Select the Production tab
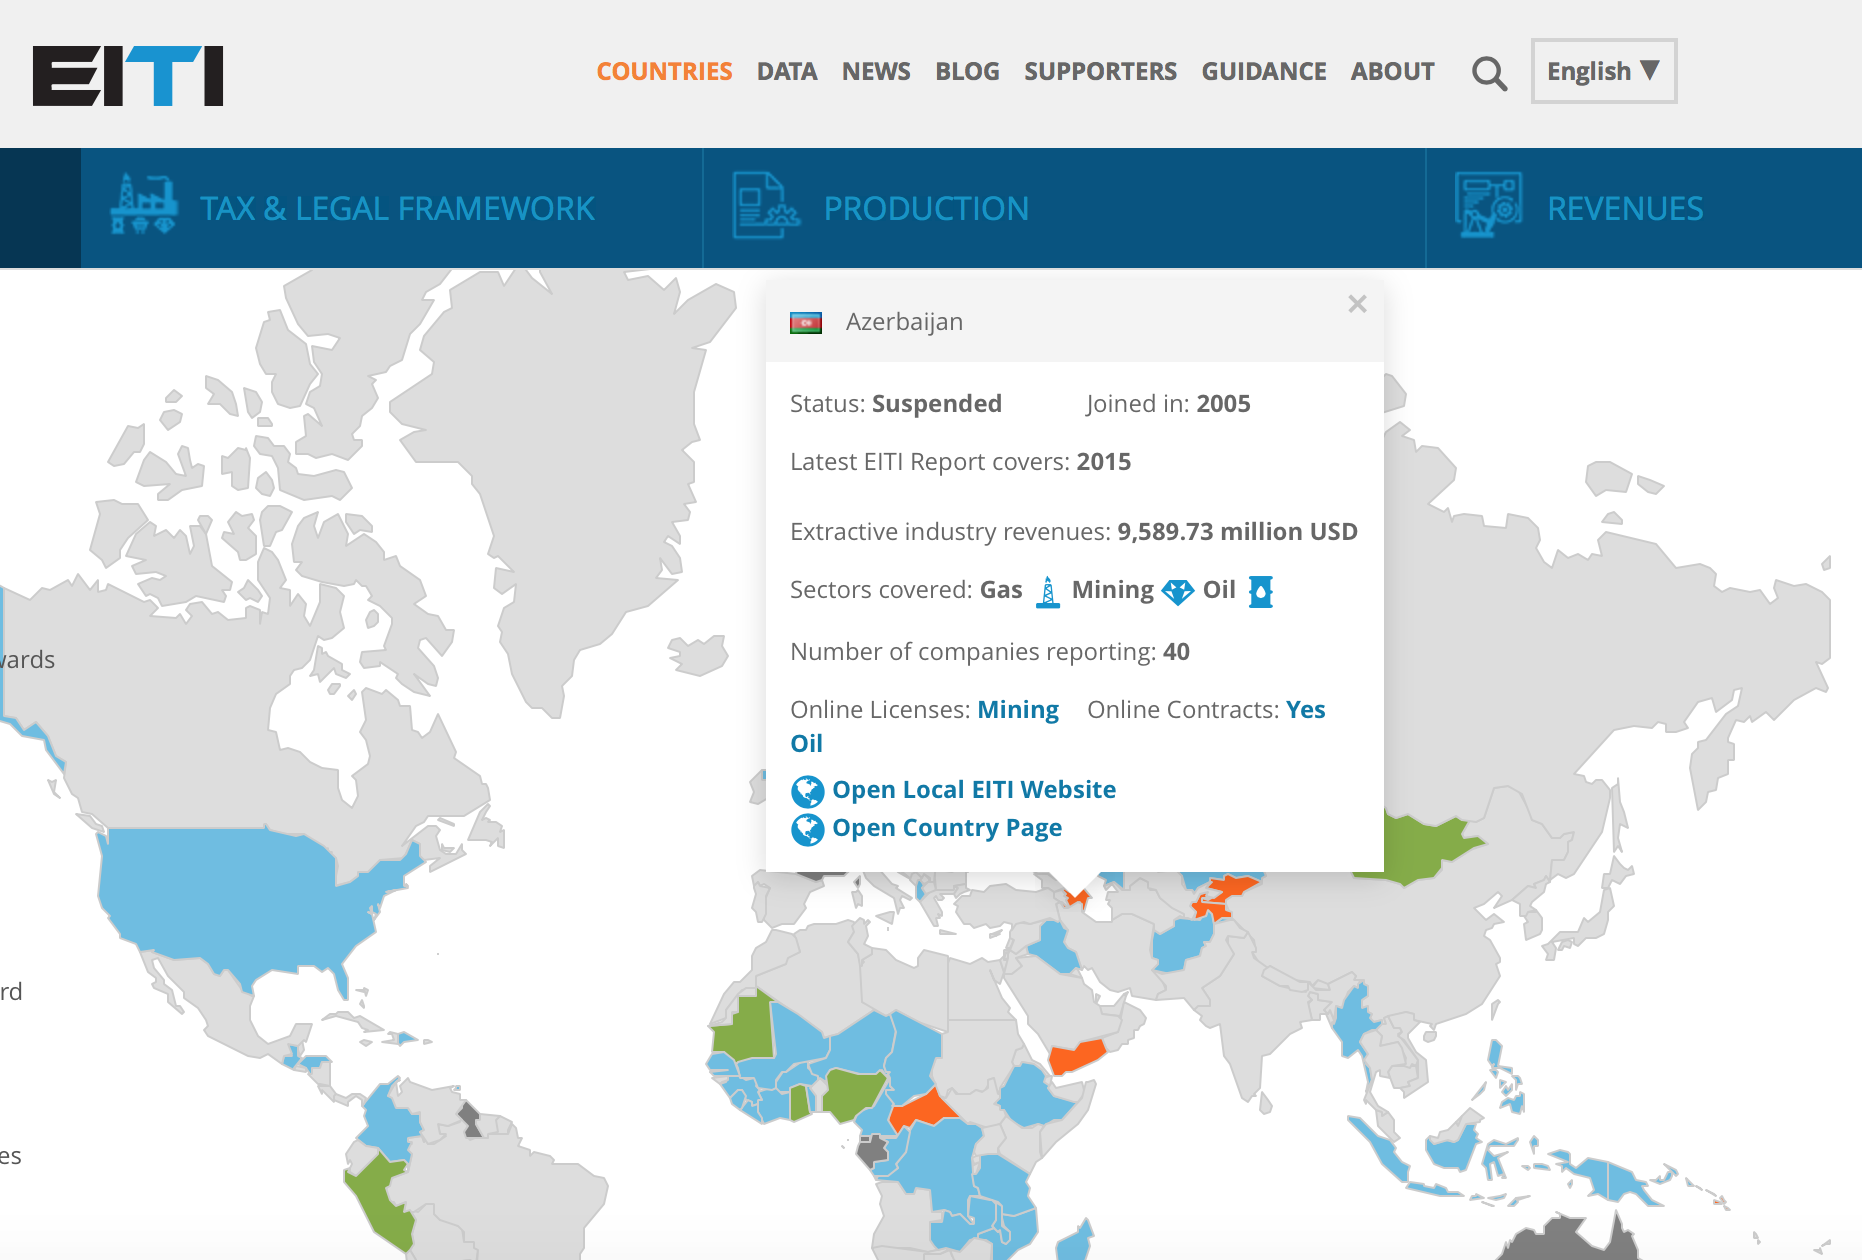 (x=1064, y=208)
